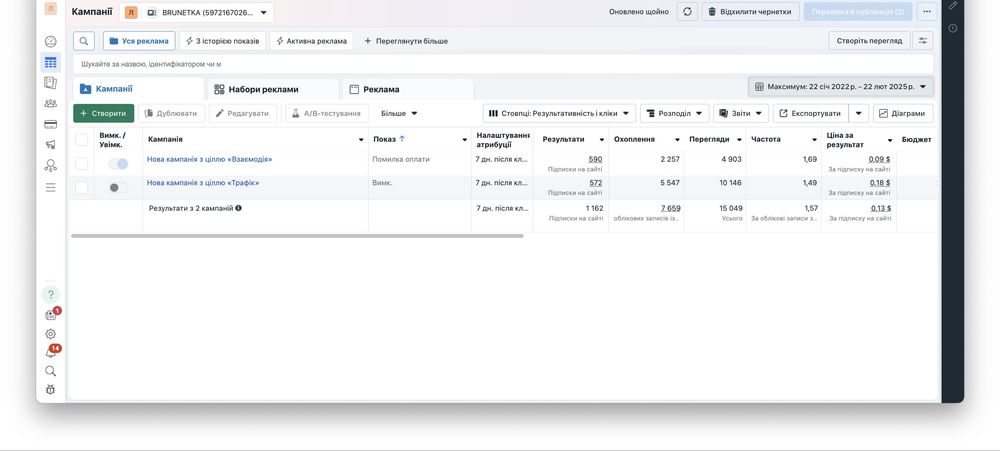Click the horizontal scrollbar under the table

[x=297, y=236]
